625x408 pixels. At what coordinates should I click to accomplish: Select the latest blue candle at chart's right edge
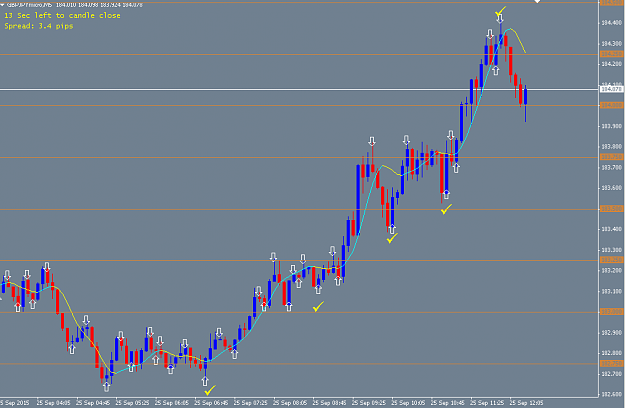(x=526, y=97)
